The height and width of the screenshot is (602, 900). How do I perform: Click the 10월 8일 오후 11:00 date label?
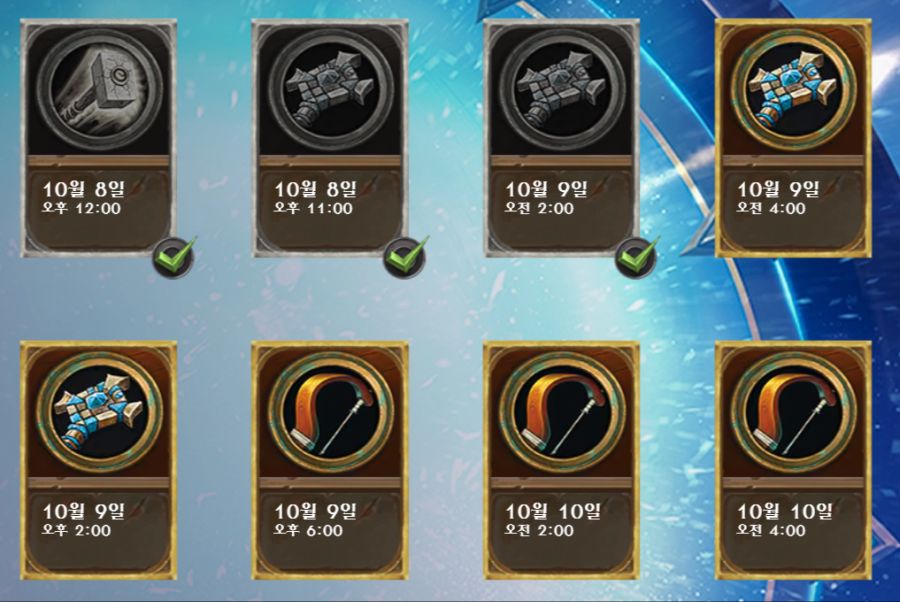tap(315, 197)
